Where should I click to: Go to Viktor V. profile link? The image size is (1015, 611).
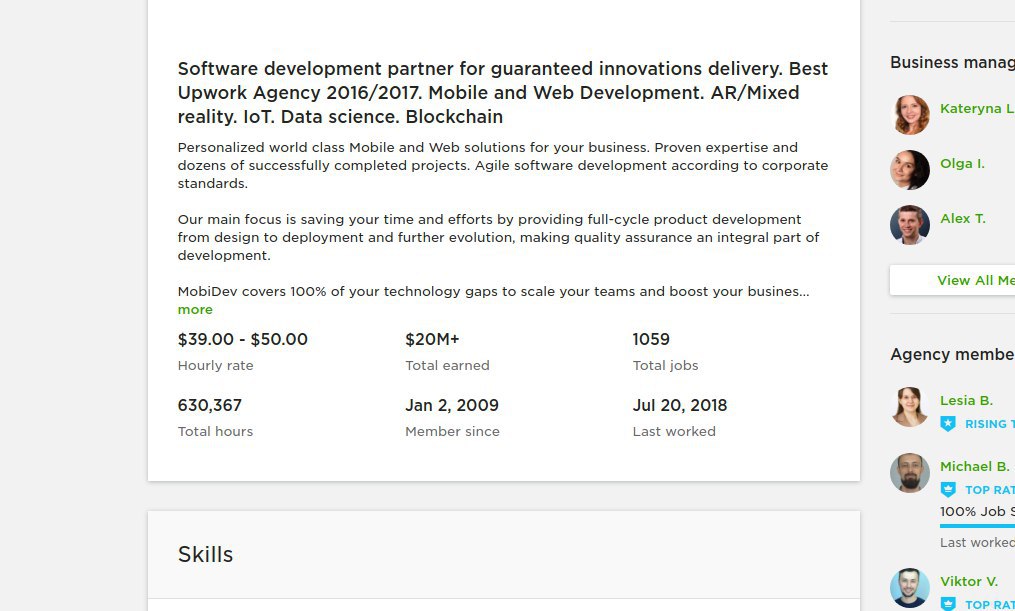click(x=969, y=581)
